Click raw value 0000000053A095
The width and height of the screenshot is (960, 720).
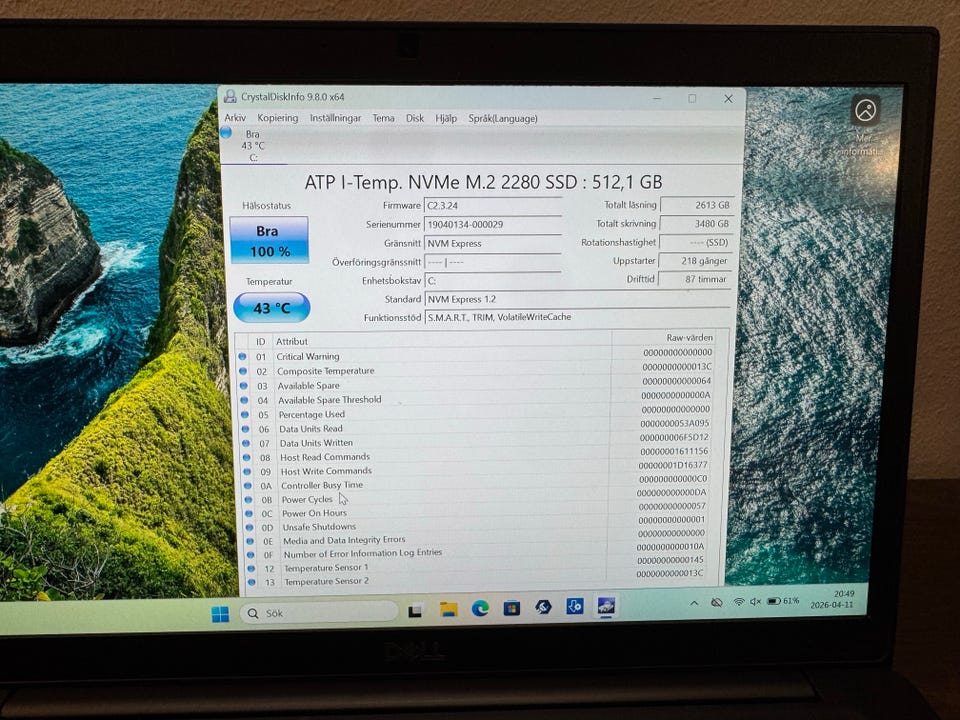click(x=675, y=423)
